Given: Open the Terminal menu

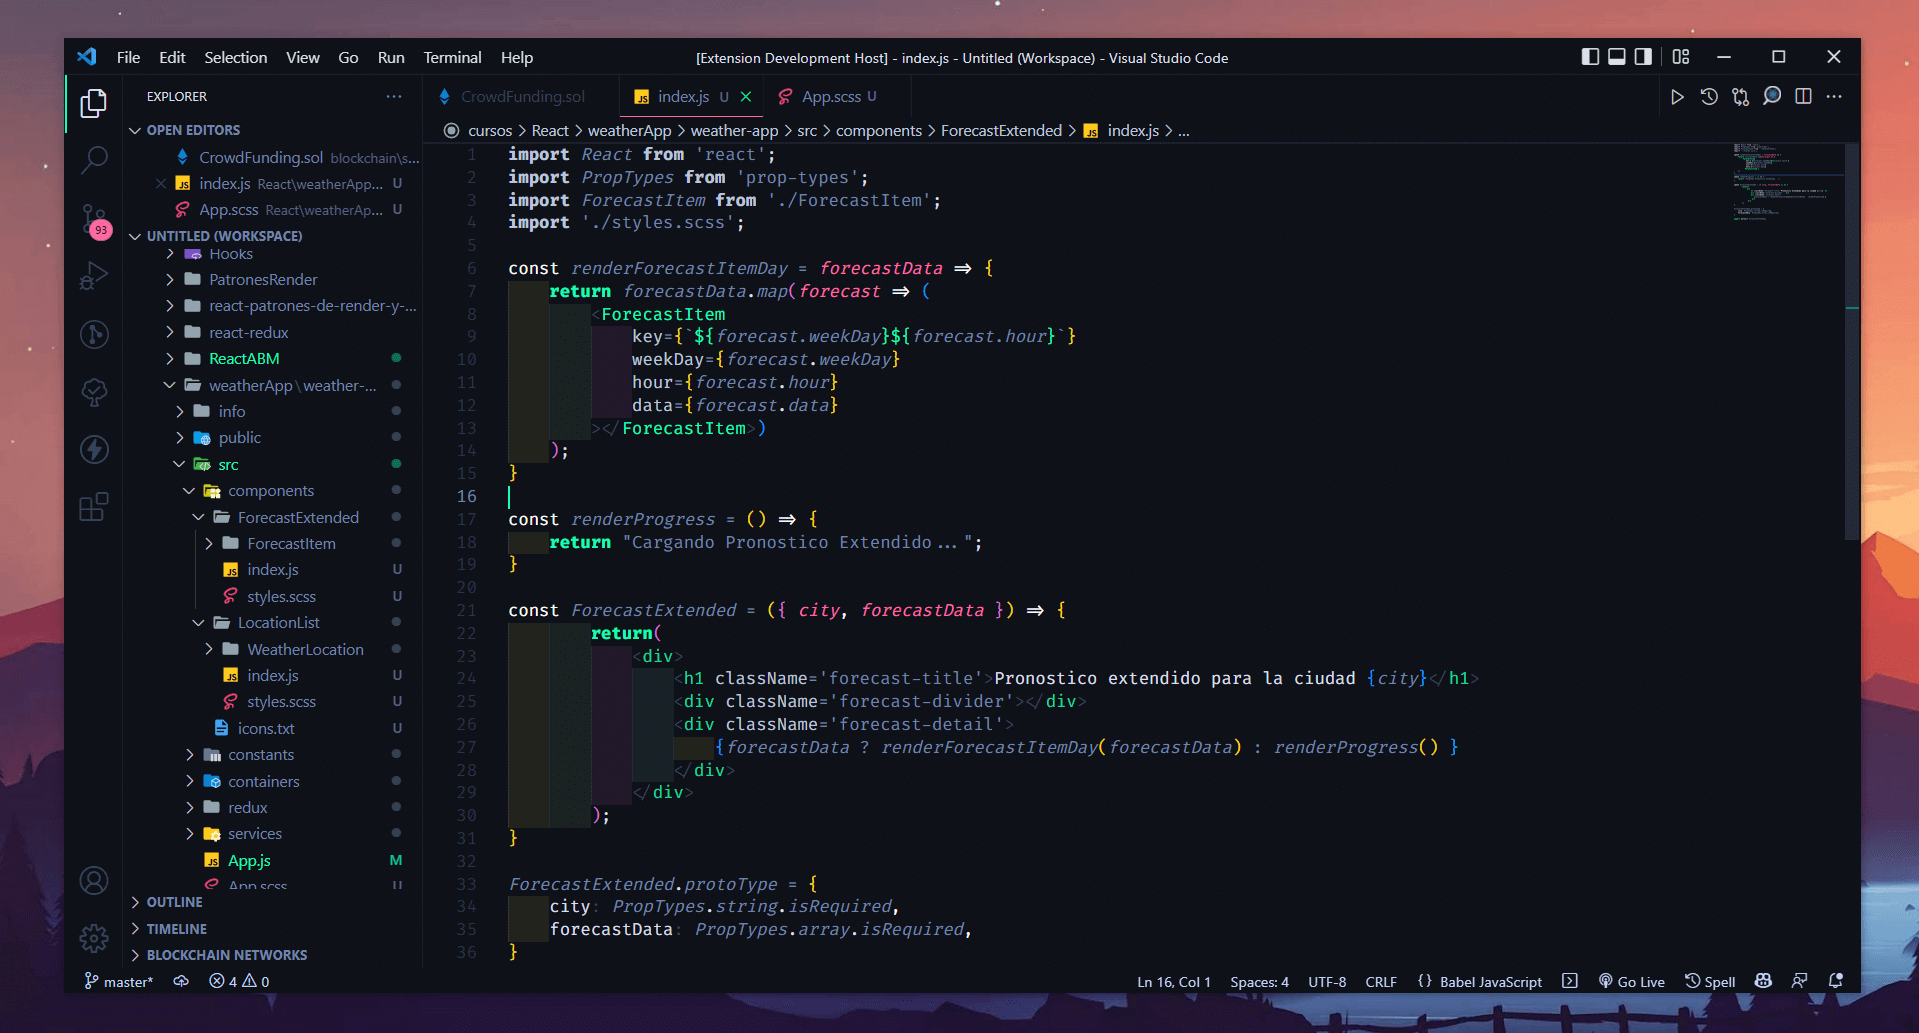Looking at the screenshot, I should 452,58.
